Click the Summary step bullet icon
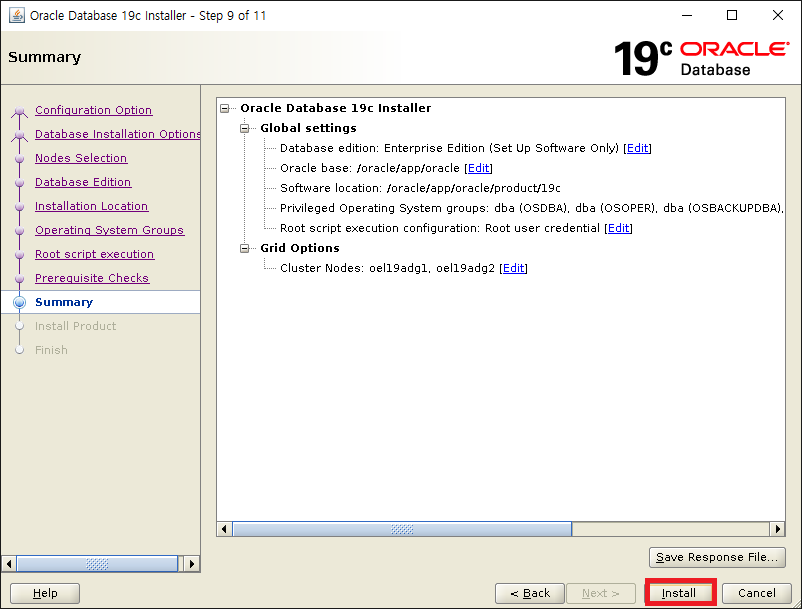Viewport: 802px width, 609px height. click(19, 302)
